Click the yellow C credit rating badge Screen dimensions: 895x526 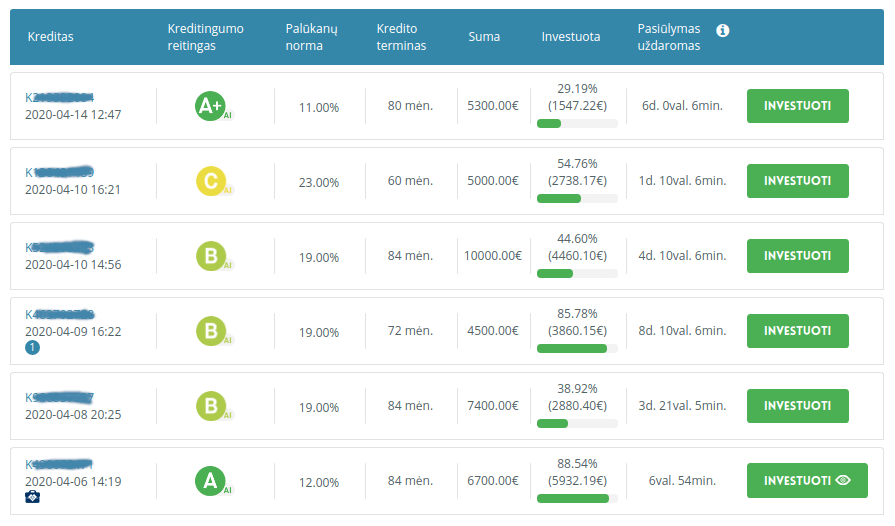point(210,182)
